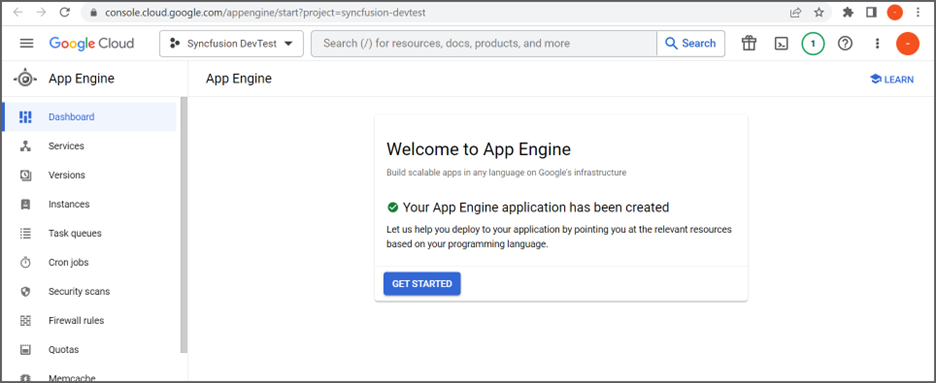This screenshot has height=383, width=936.
Task: Click the GET STARTED button
Action: (x=422, y=284)
